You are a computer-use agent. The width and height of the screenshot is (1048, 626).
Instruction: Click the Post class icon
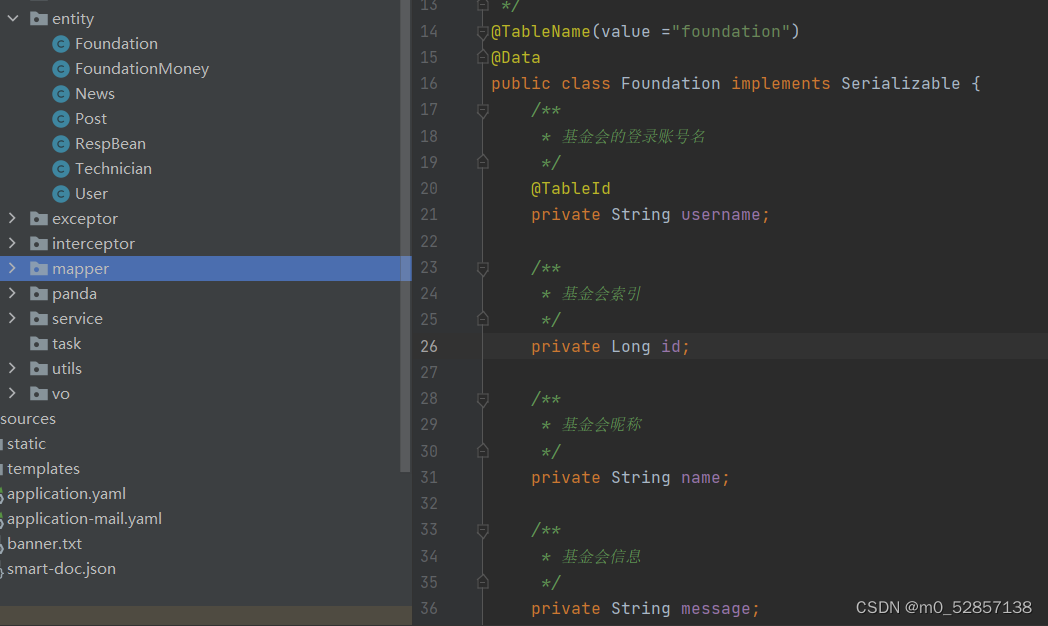(x=60, y=118)
